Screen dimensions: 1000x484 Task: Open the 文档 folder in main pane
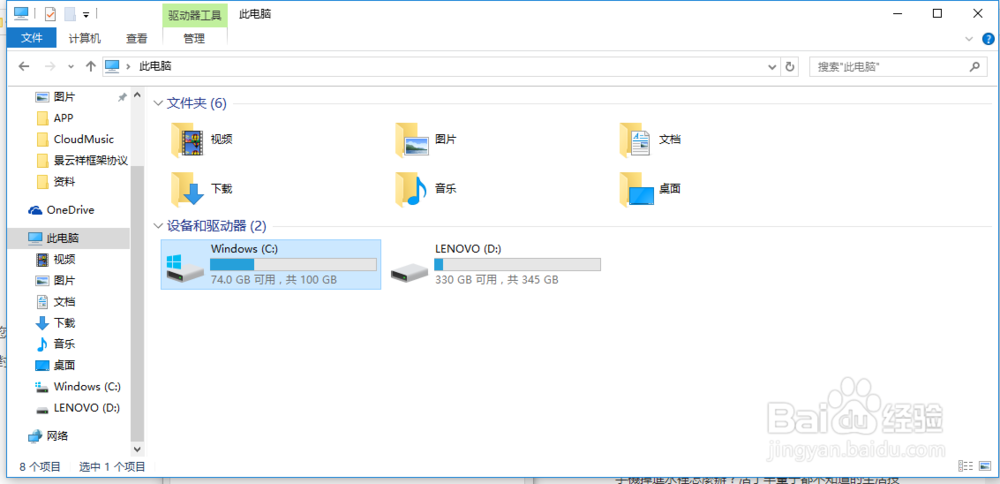650,140
